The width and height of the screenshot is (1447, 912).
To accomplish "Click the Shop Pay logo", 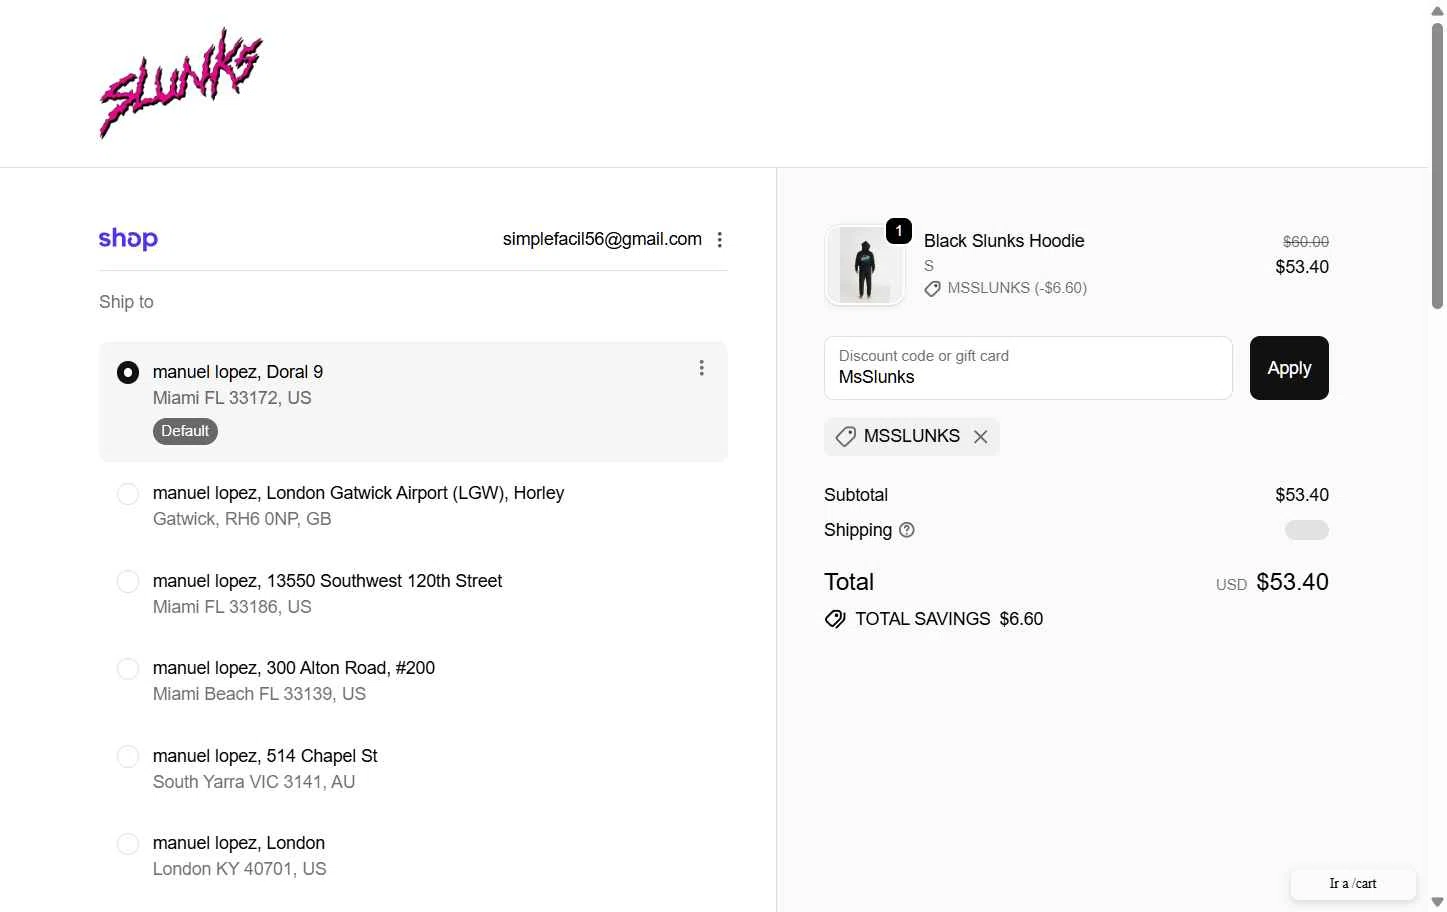I will (128, 239).
